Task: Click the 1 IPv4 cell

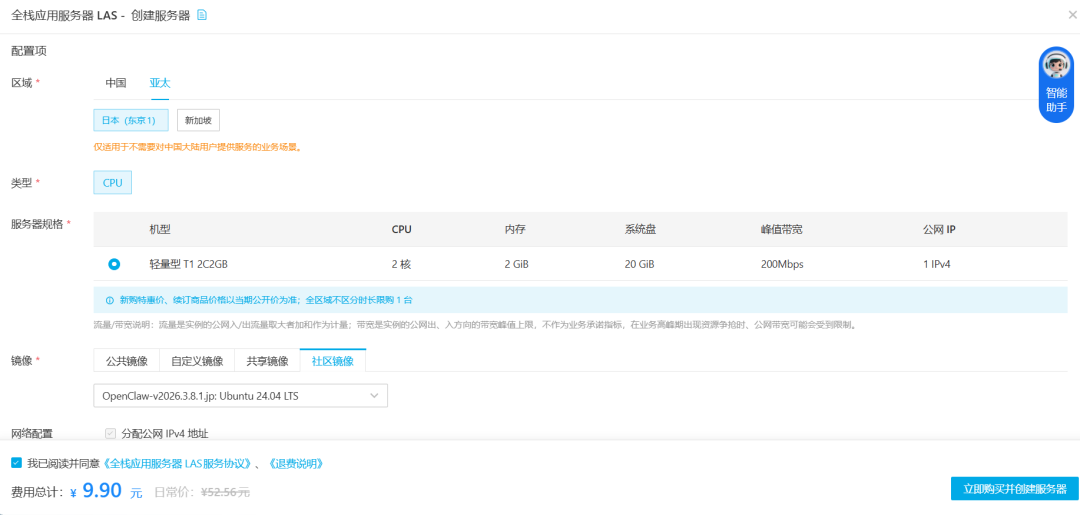Action: (937, 264)
